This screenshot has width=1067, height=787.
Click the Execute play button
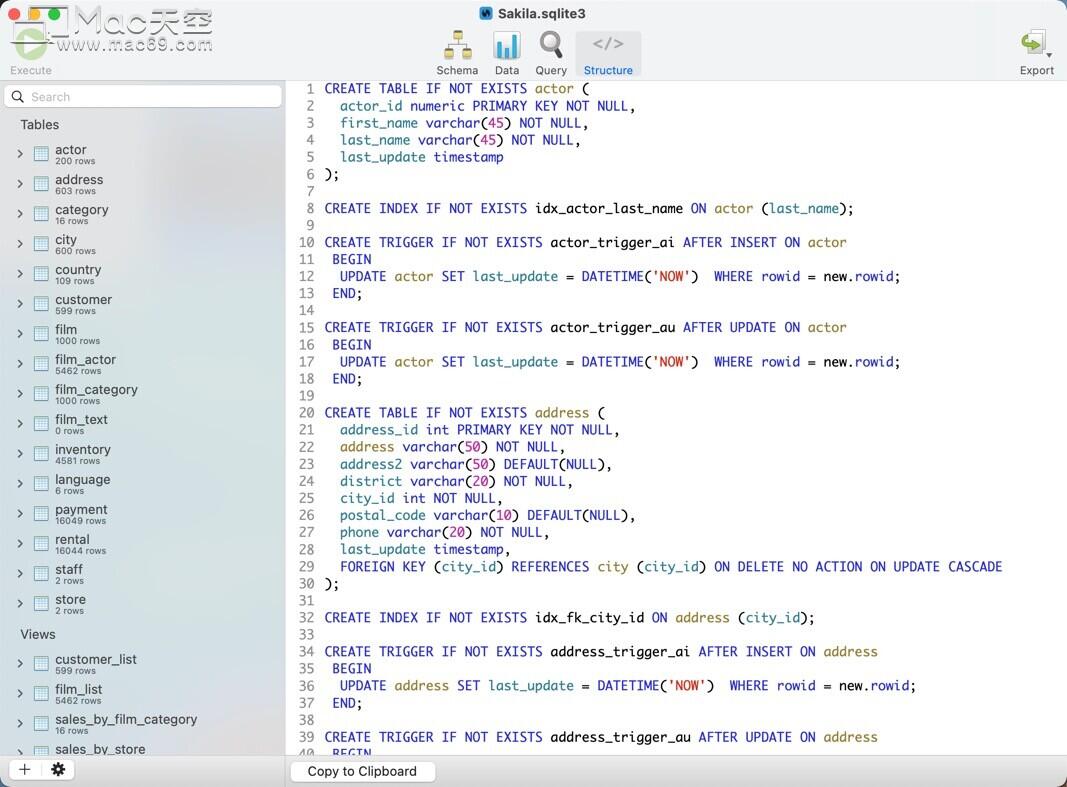[x=31, y=44]
